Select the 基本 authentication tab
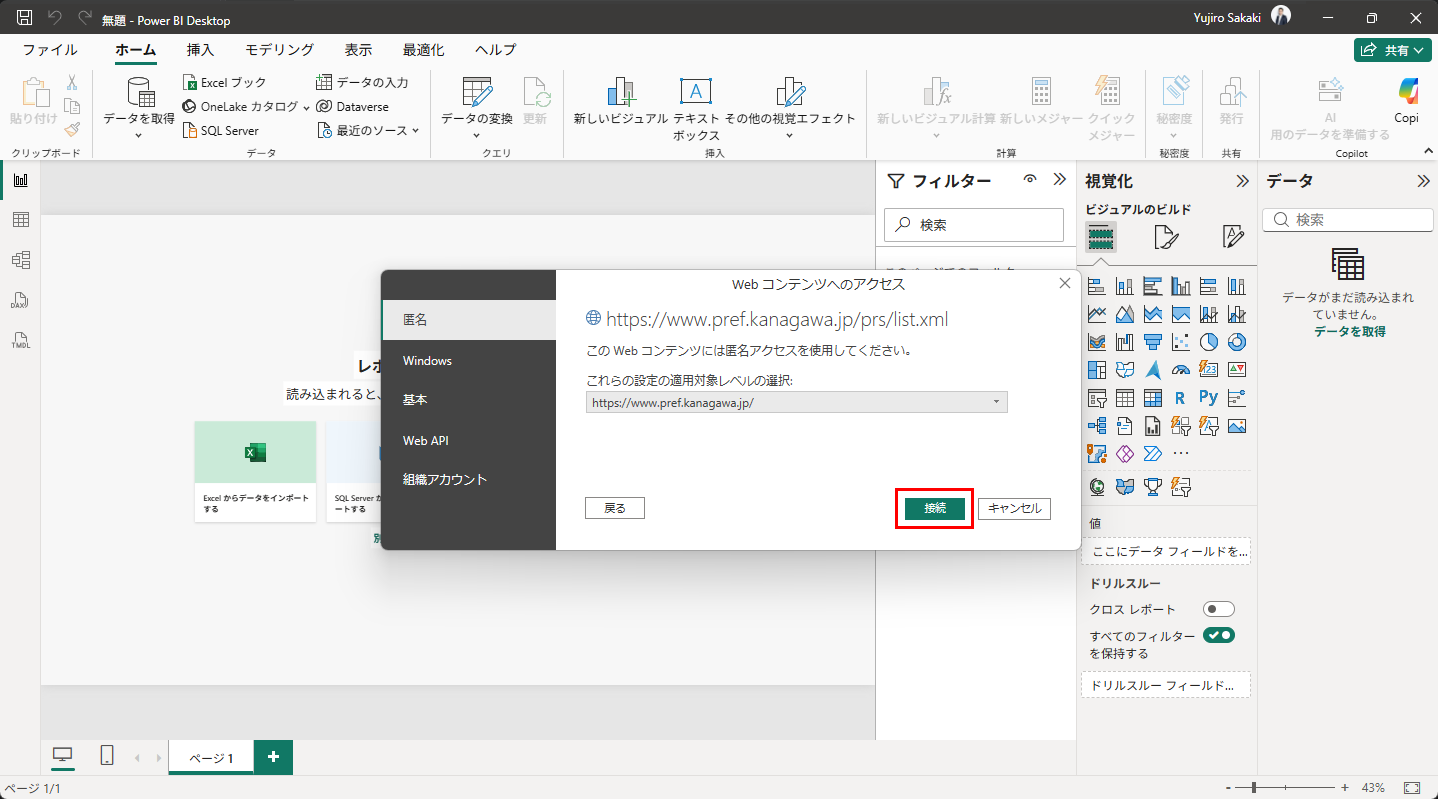This screenshot has height=799, width=1438. click(x=468, y=400)
